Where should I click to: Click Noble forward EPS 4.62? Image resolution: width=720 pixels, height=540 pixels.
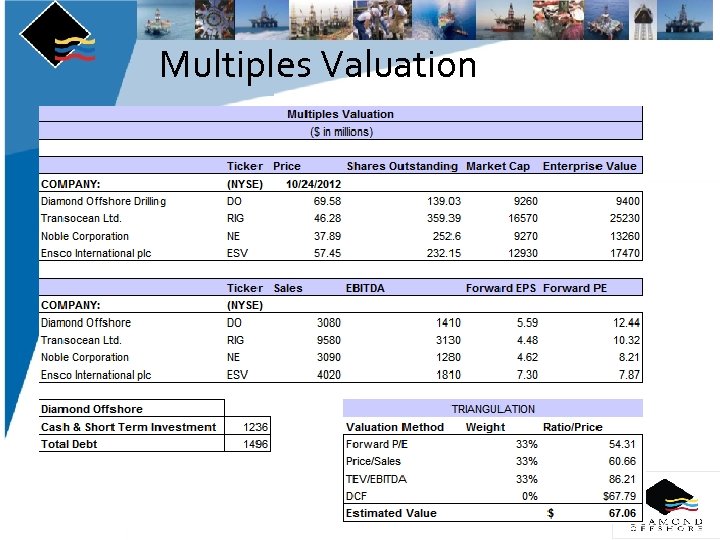point(527,357)
